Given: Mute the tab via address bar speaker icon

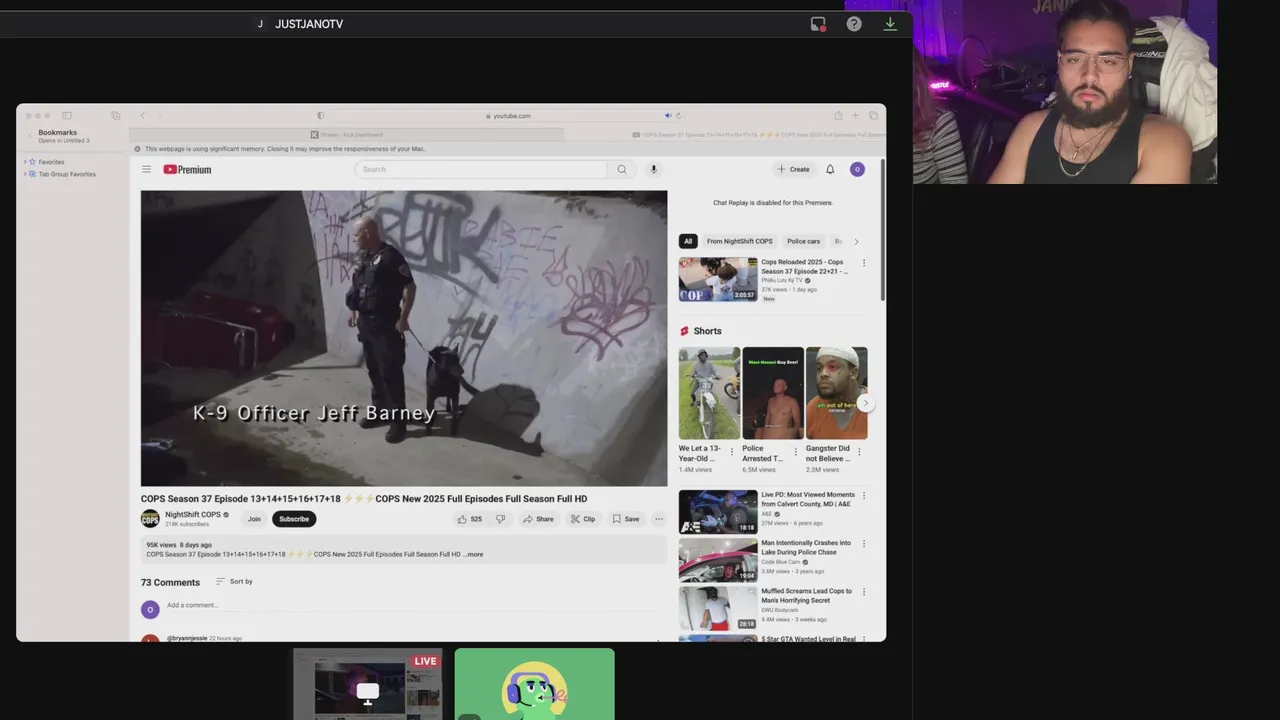Looking at the screenshot, I should [x=668, y=115].
